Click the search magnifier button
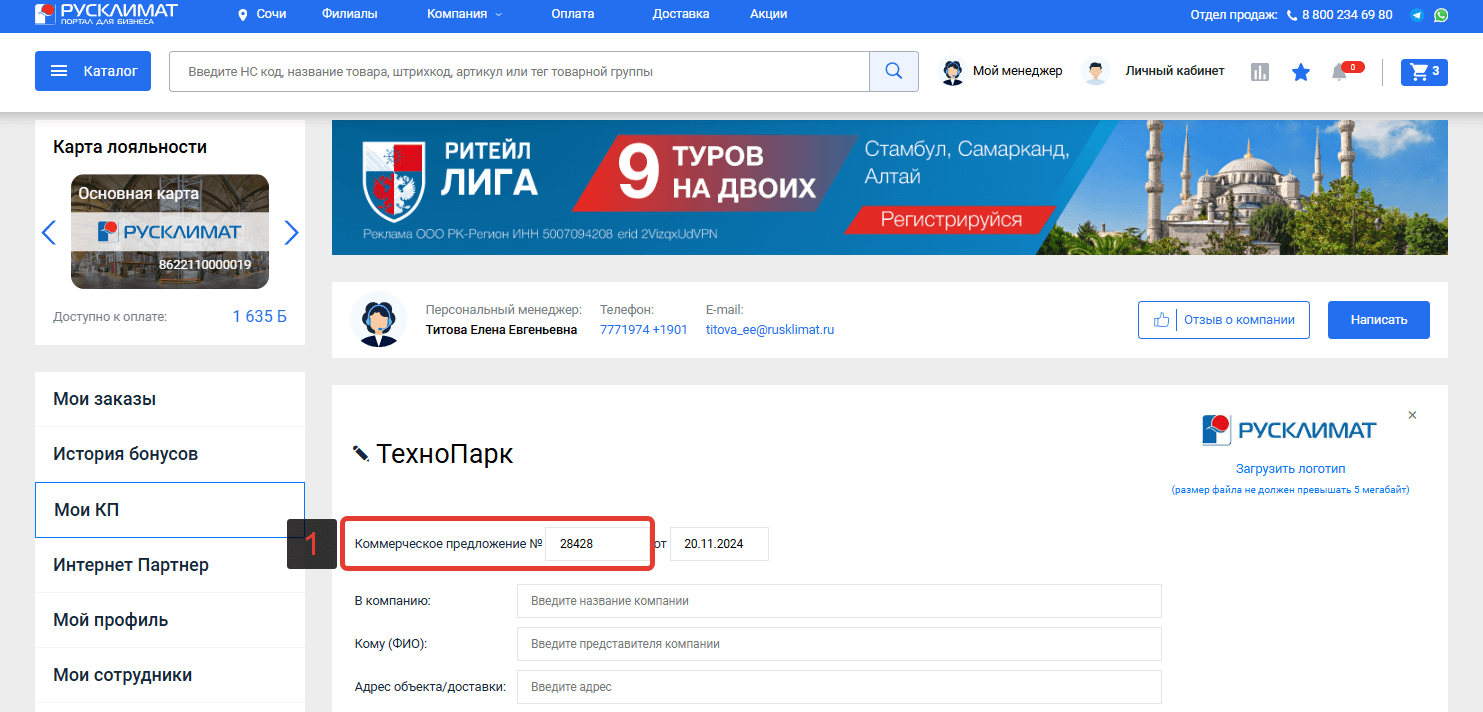Screen dimensions: 1483x712 click(894, 72)
